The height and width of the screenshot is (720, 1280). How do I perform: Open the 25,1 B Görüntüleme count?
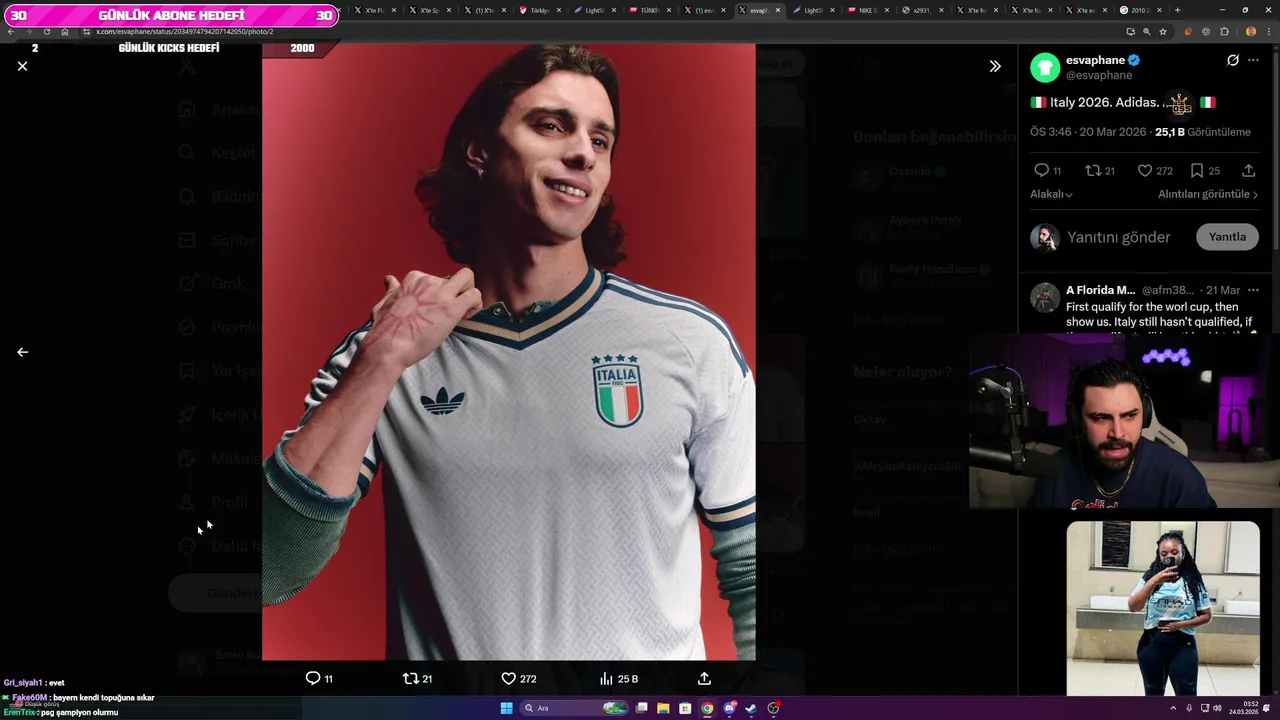click(1203, 132)
